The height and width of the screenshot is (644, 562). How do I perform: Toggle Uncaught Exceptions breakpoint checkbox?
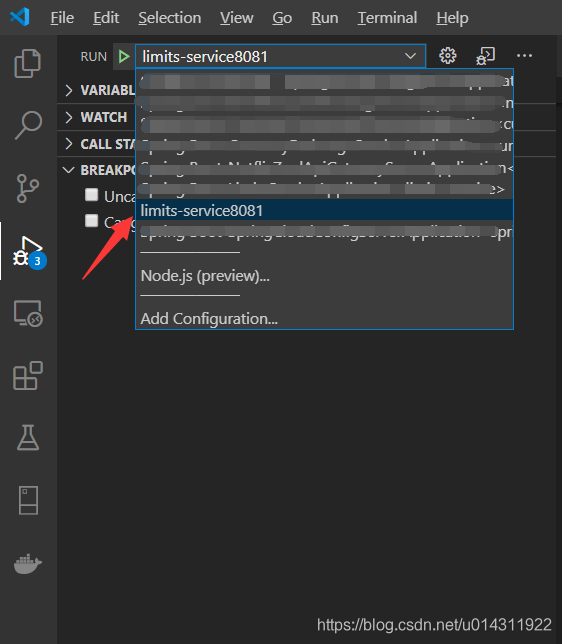(91, 195)
